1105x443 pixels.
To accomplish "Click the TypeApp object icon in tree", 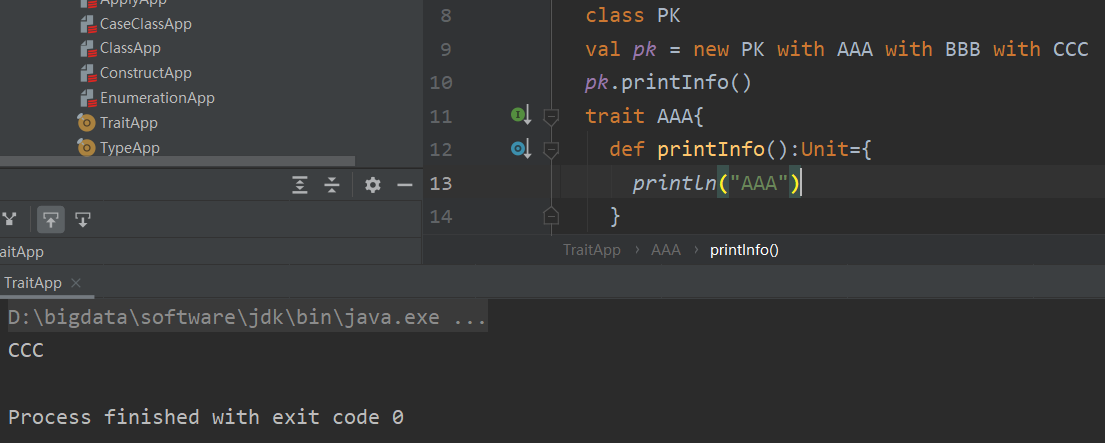I will click(87, 148).
